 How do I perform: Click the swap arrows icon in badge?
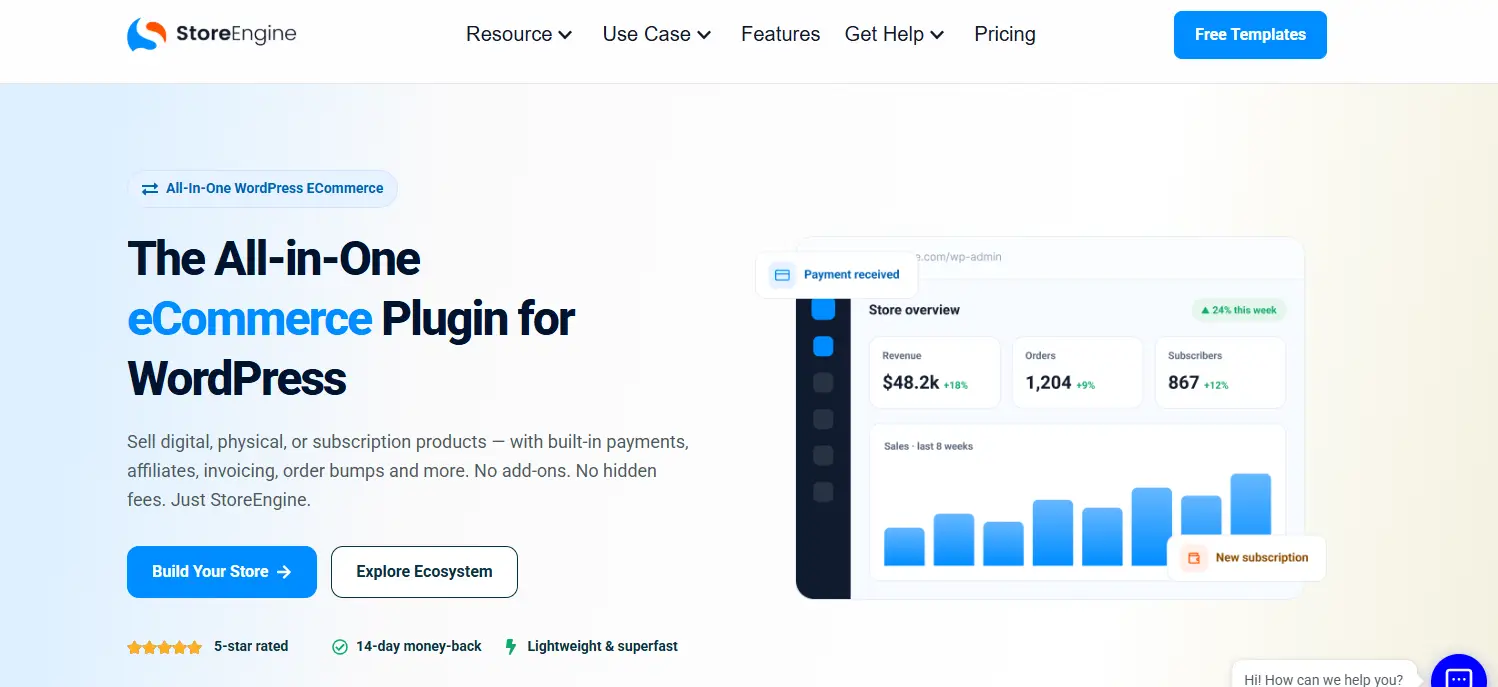coord(150,188)
